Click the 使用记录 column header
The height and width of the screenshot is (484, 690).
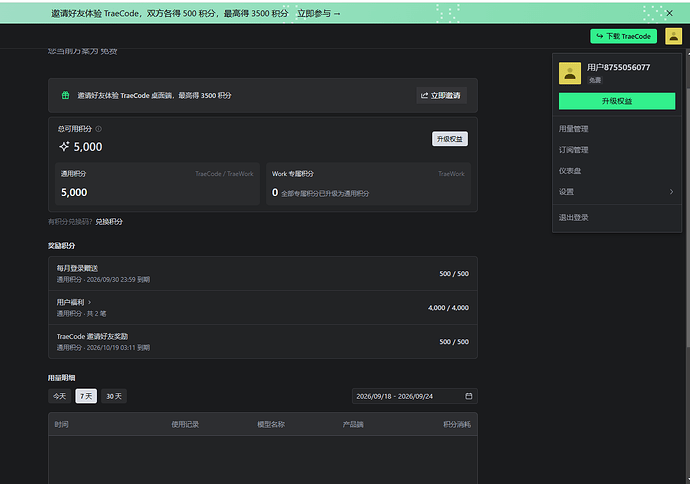coord(185,424)
